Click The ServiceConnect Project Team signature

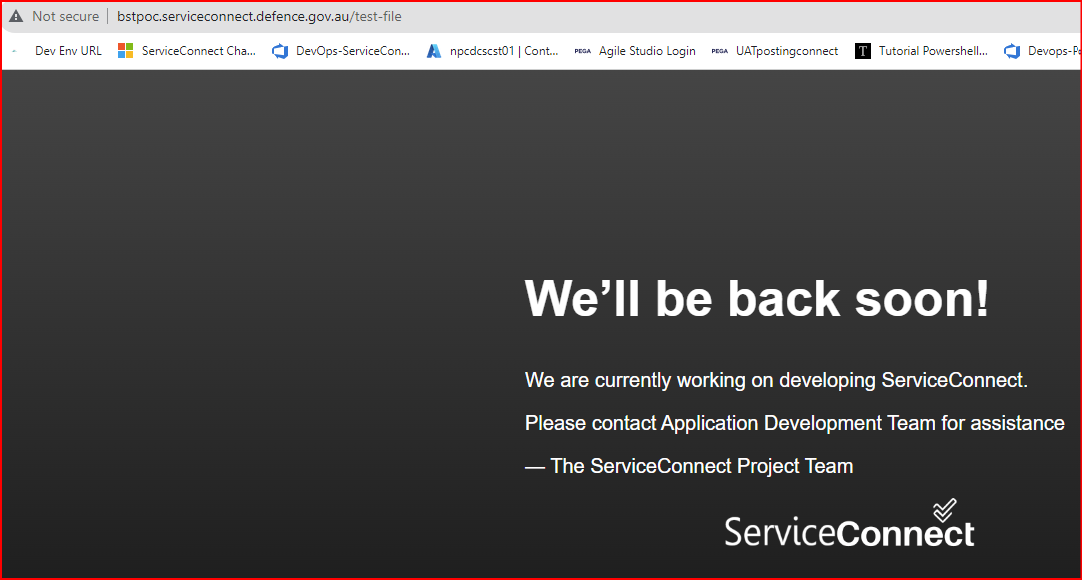(689, 466)
